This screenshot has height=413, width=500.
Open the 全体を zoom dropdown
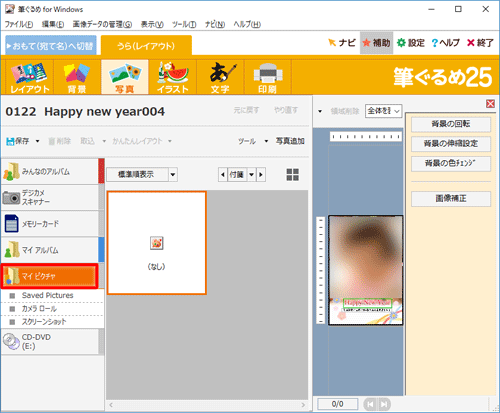(383, 111)
